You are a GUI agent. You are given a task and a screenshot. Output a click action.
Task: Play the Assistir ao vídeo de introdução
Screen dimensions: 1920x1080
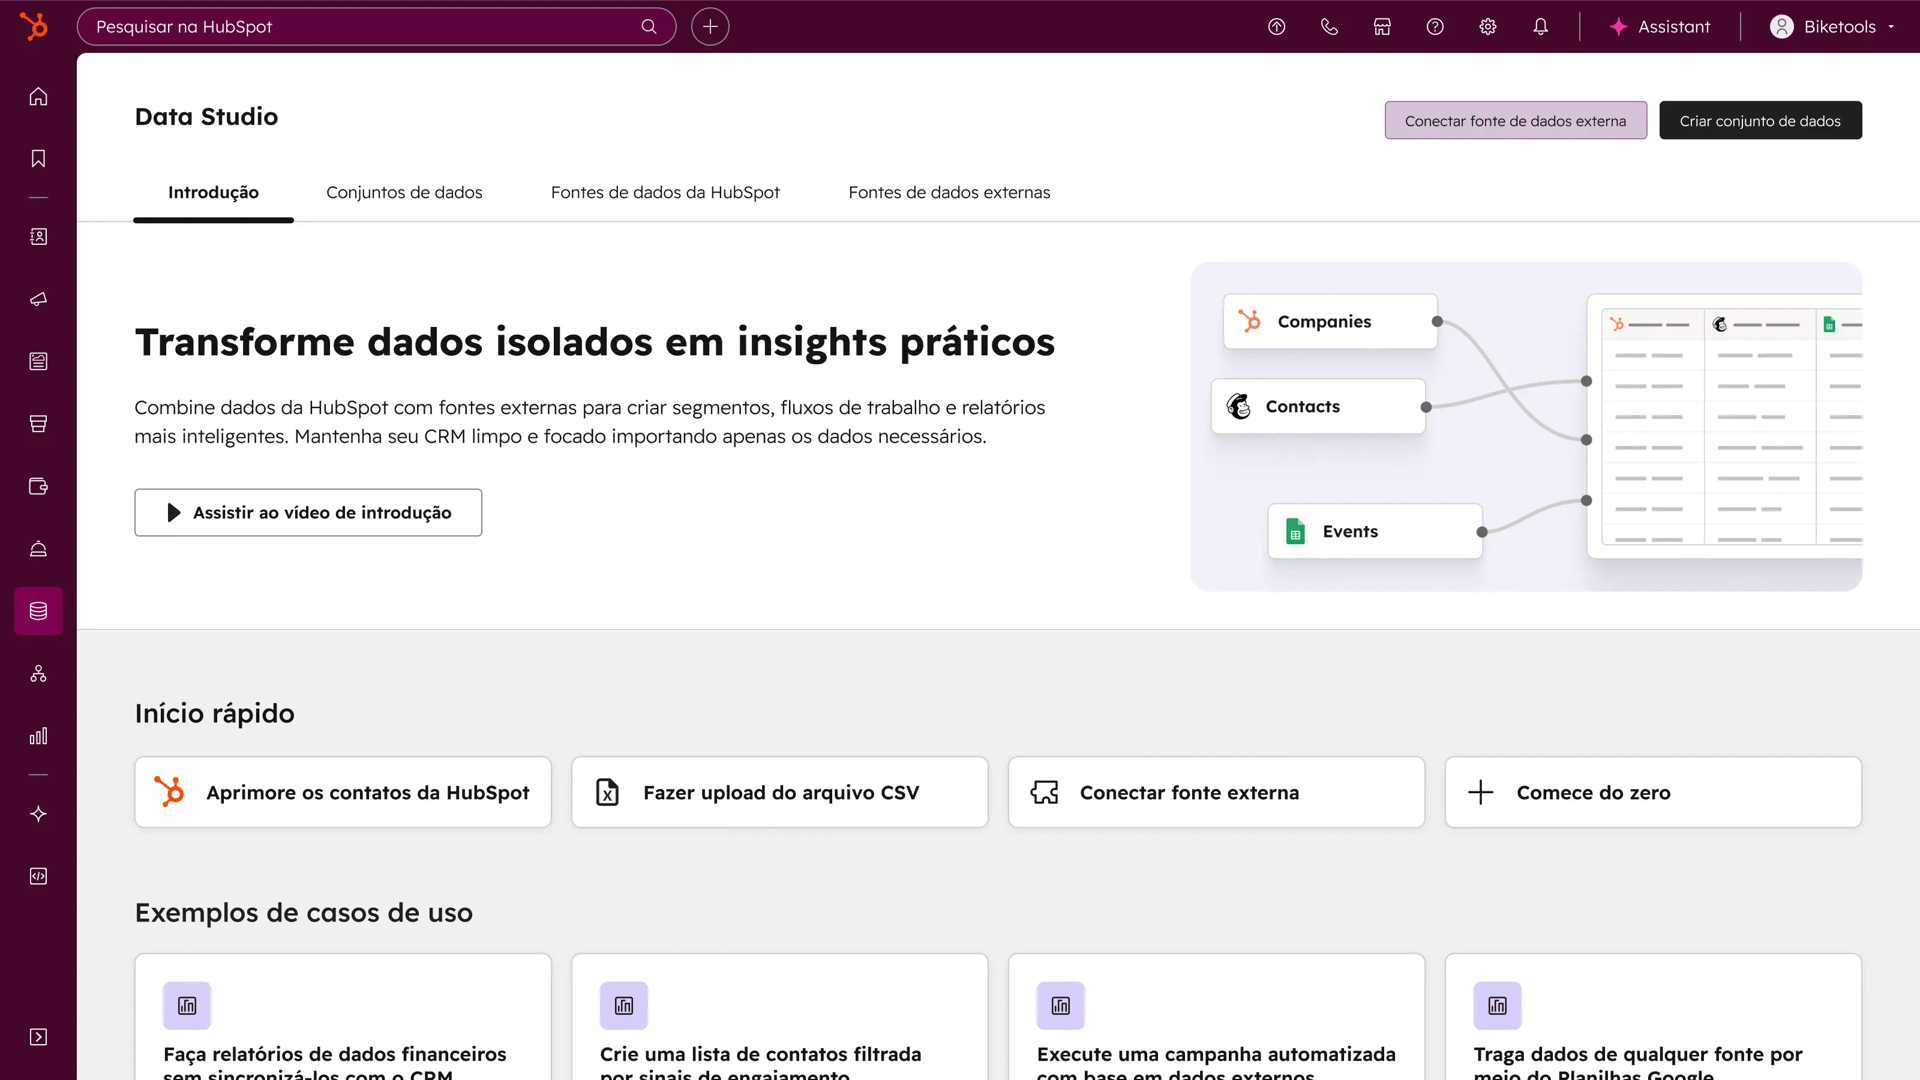pos(308,512)
